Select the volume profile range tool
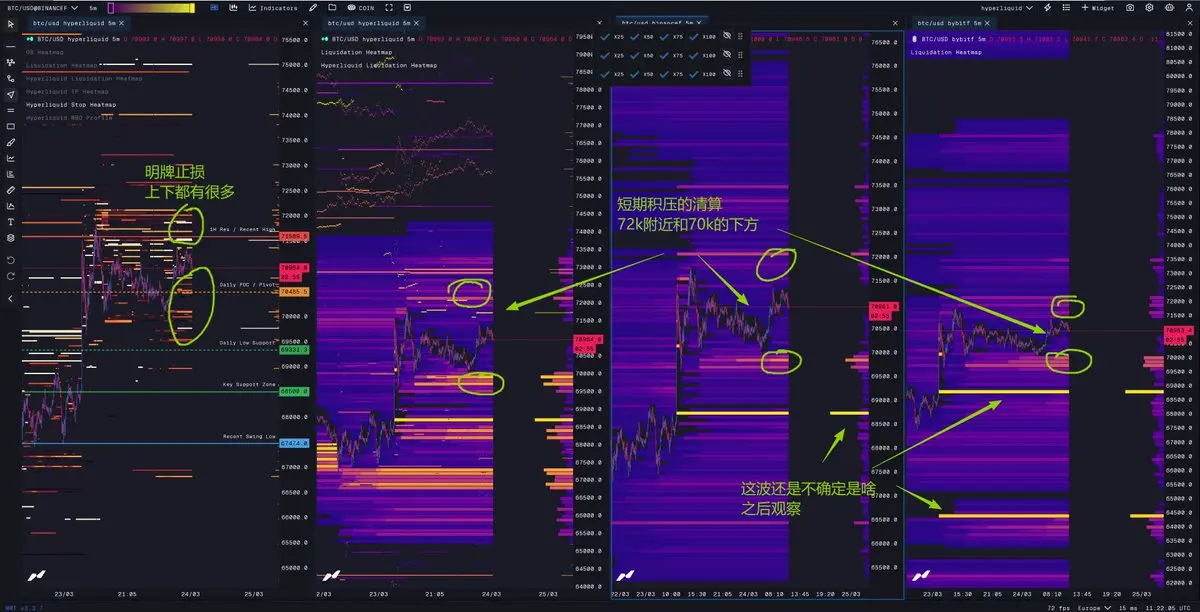Screen dimensions: 1200x612 [x=11, y=174]
